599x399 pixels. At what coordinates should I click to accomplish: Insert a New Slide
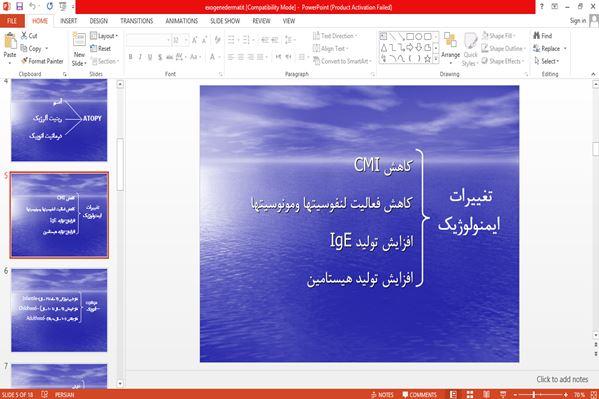point(79,49)
